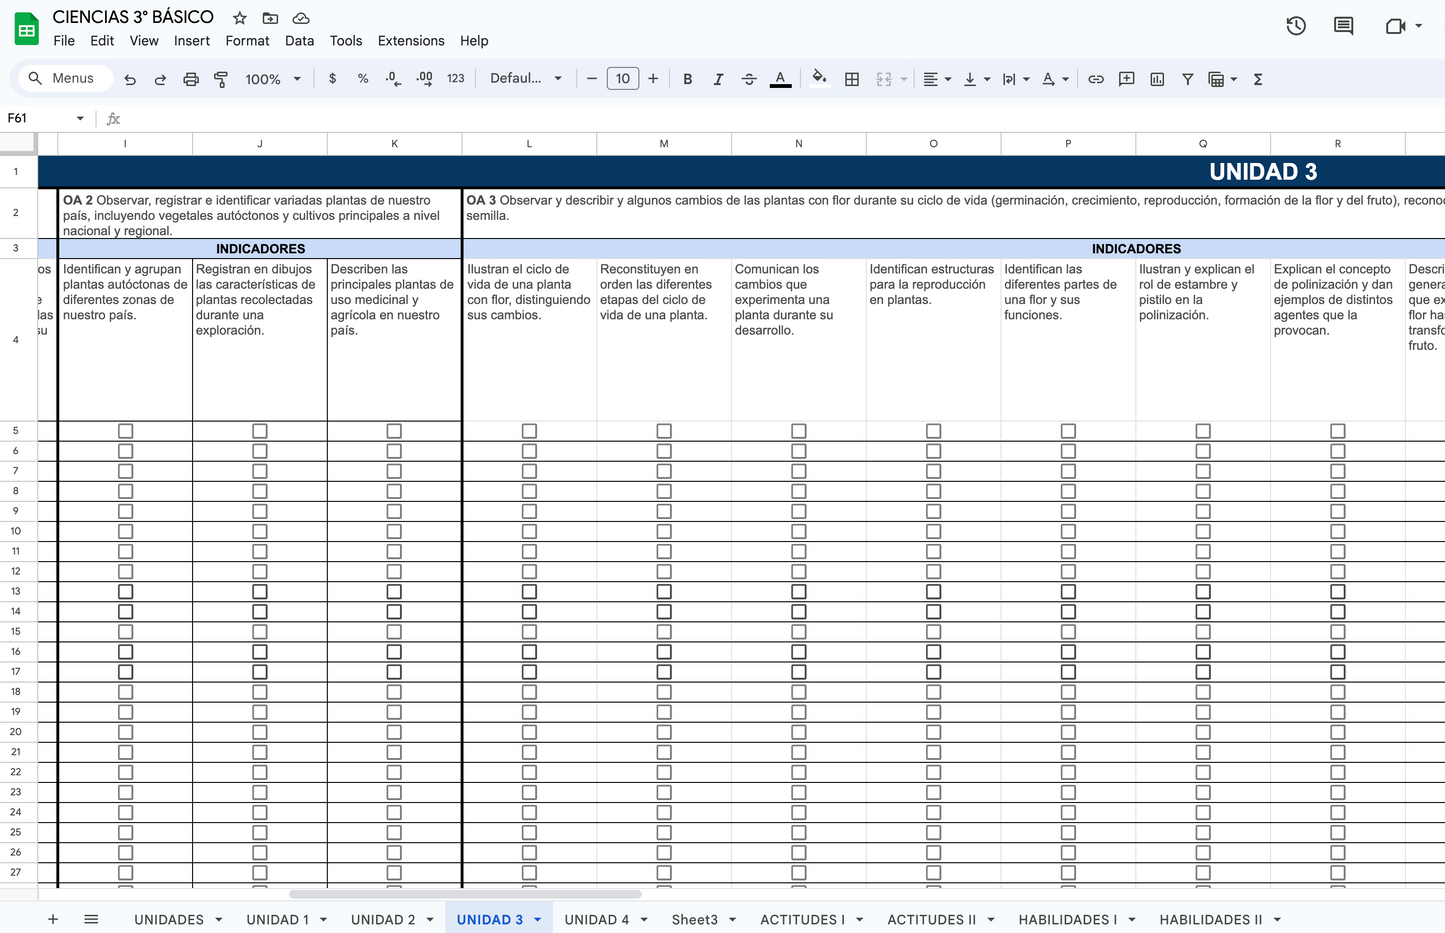The image size is (1445, 933).
Task: Select the paint format tool
Action: click(x=221, y=79)
